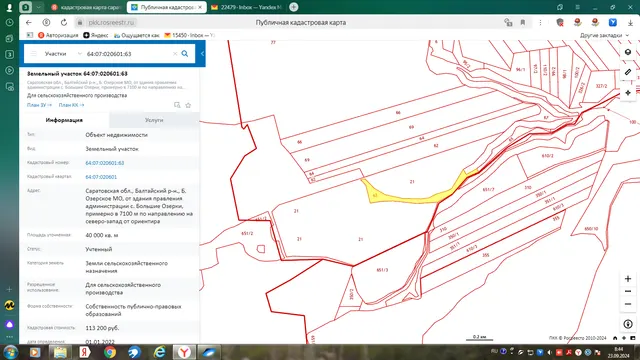Open the Windows Start button

point(10,352)
